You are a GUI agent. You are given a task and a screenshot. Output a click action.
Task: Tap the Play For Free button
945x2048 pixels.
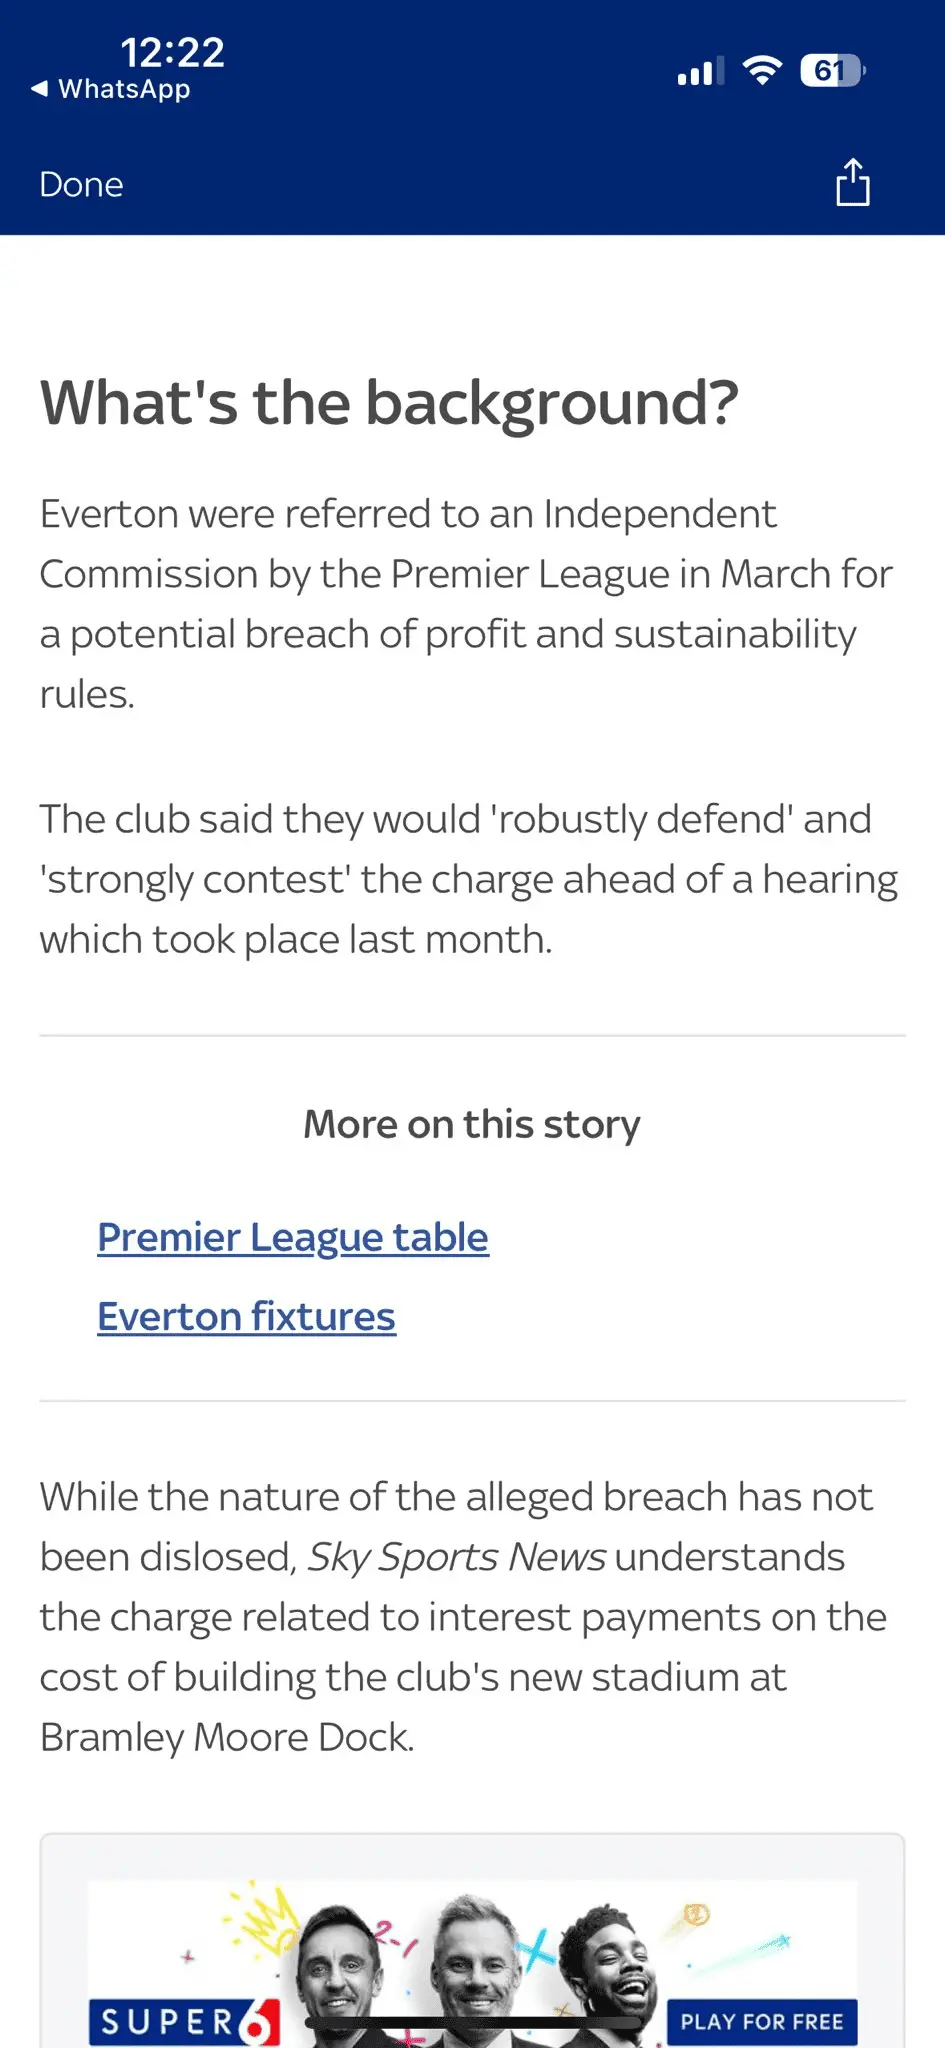click(762, 2021)
